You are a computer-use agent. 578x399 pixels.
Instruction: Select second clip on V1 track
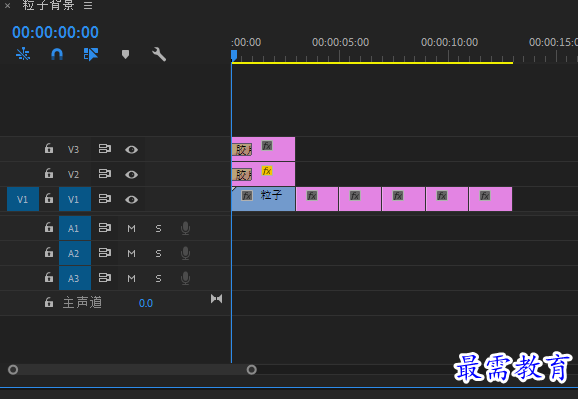[x=317, y=199]
